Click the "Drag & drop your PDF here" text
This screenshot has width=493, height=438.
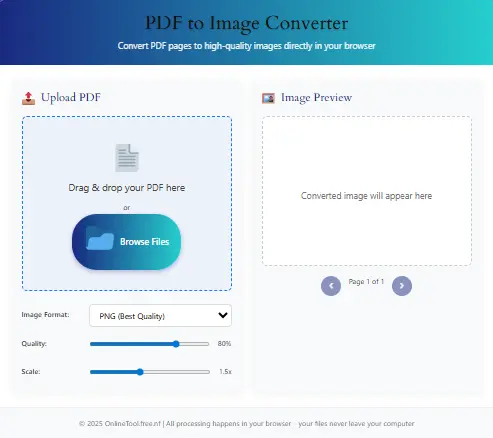[127, 188]
